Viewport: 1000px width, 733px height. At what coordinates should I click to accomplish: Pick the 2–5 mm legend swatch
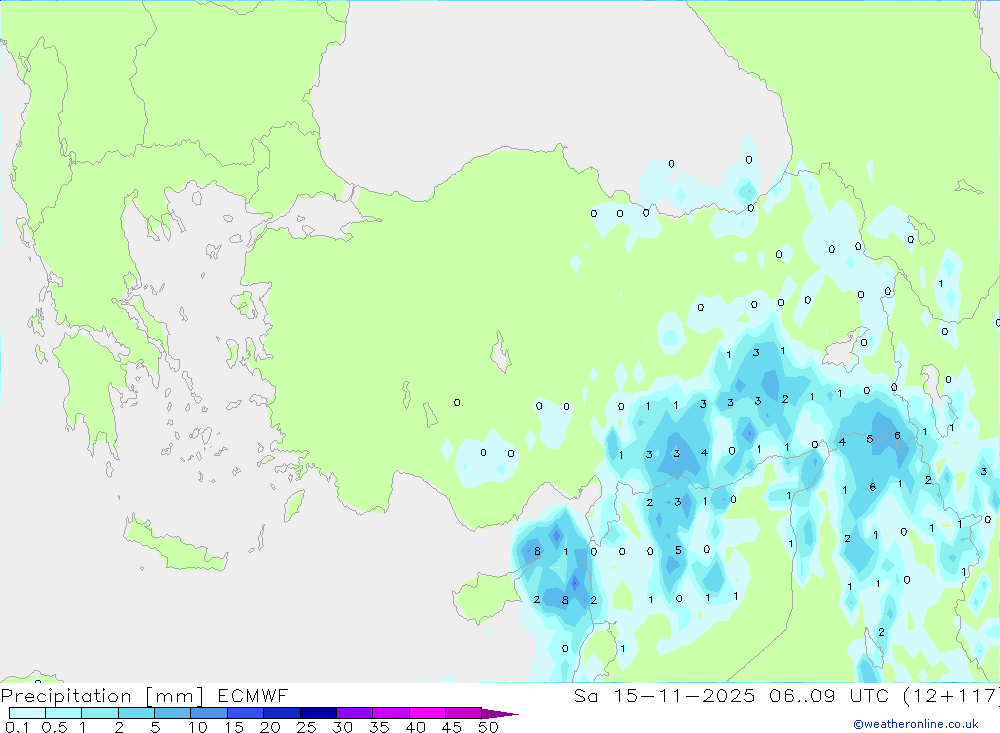point(136,713)
